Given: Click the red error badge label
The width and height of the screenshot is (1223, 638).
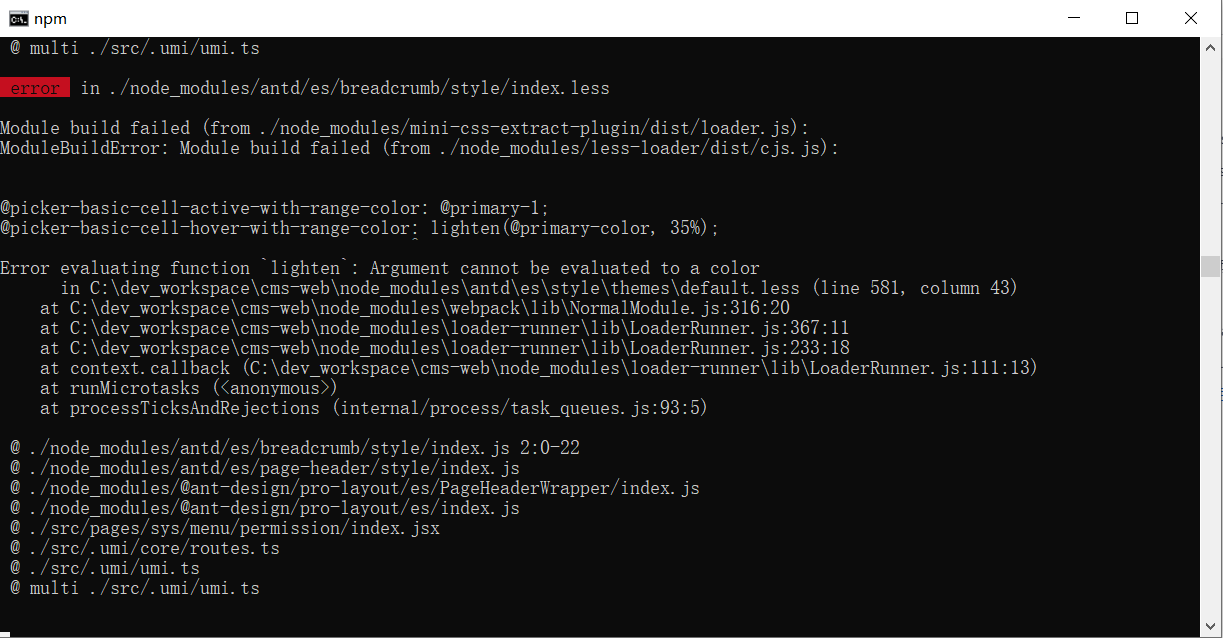Looking at the screenshot, I should [35, 88].
